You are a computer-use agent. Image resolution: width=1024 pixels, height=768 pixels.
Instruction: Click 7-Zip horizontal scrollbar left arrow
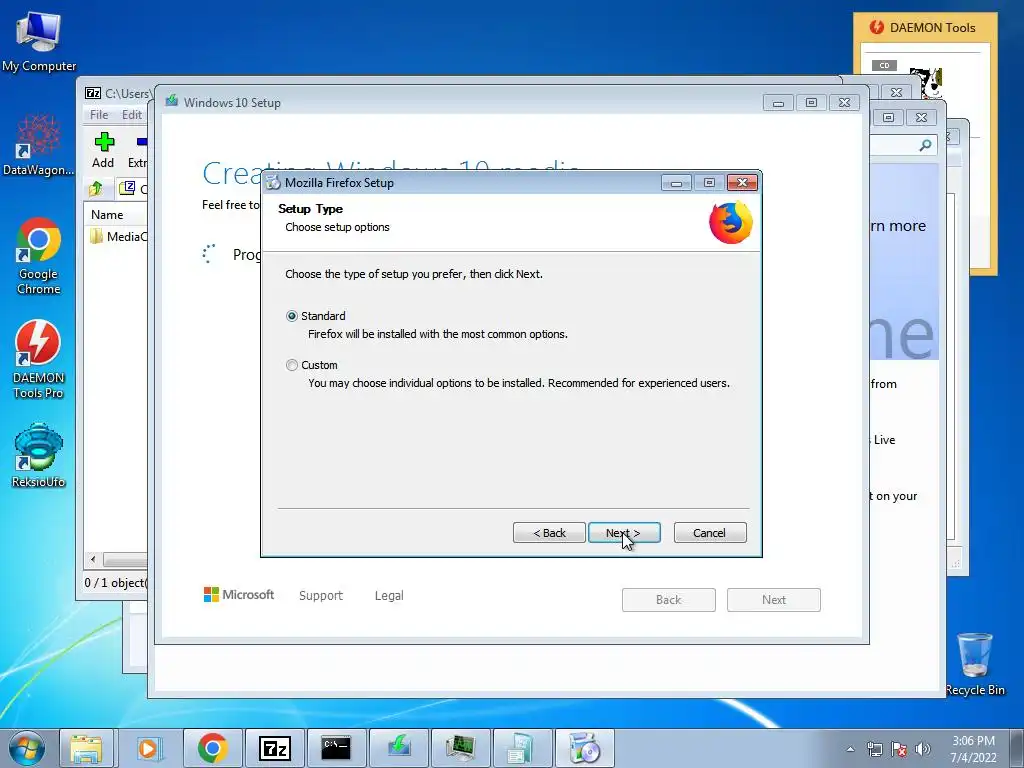(93, 560)
